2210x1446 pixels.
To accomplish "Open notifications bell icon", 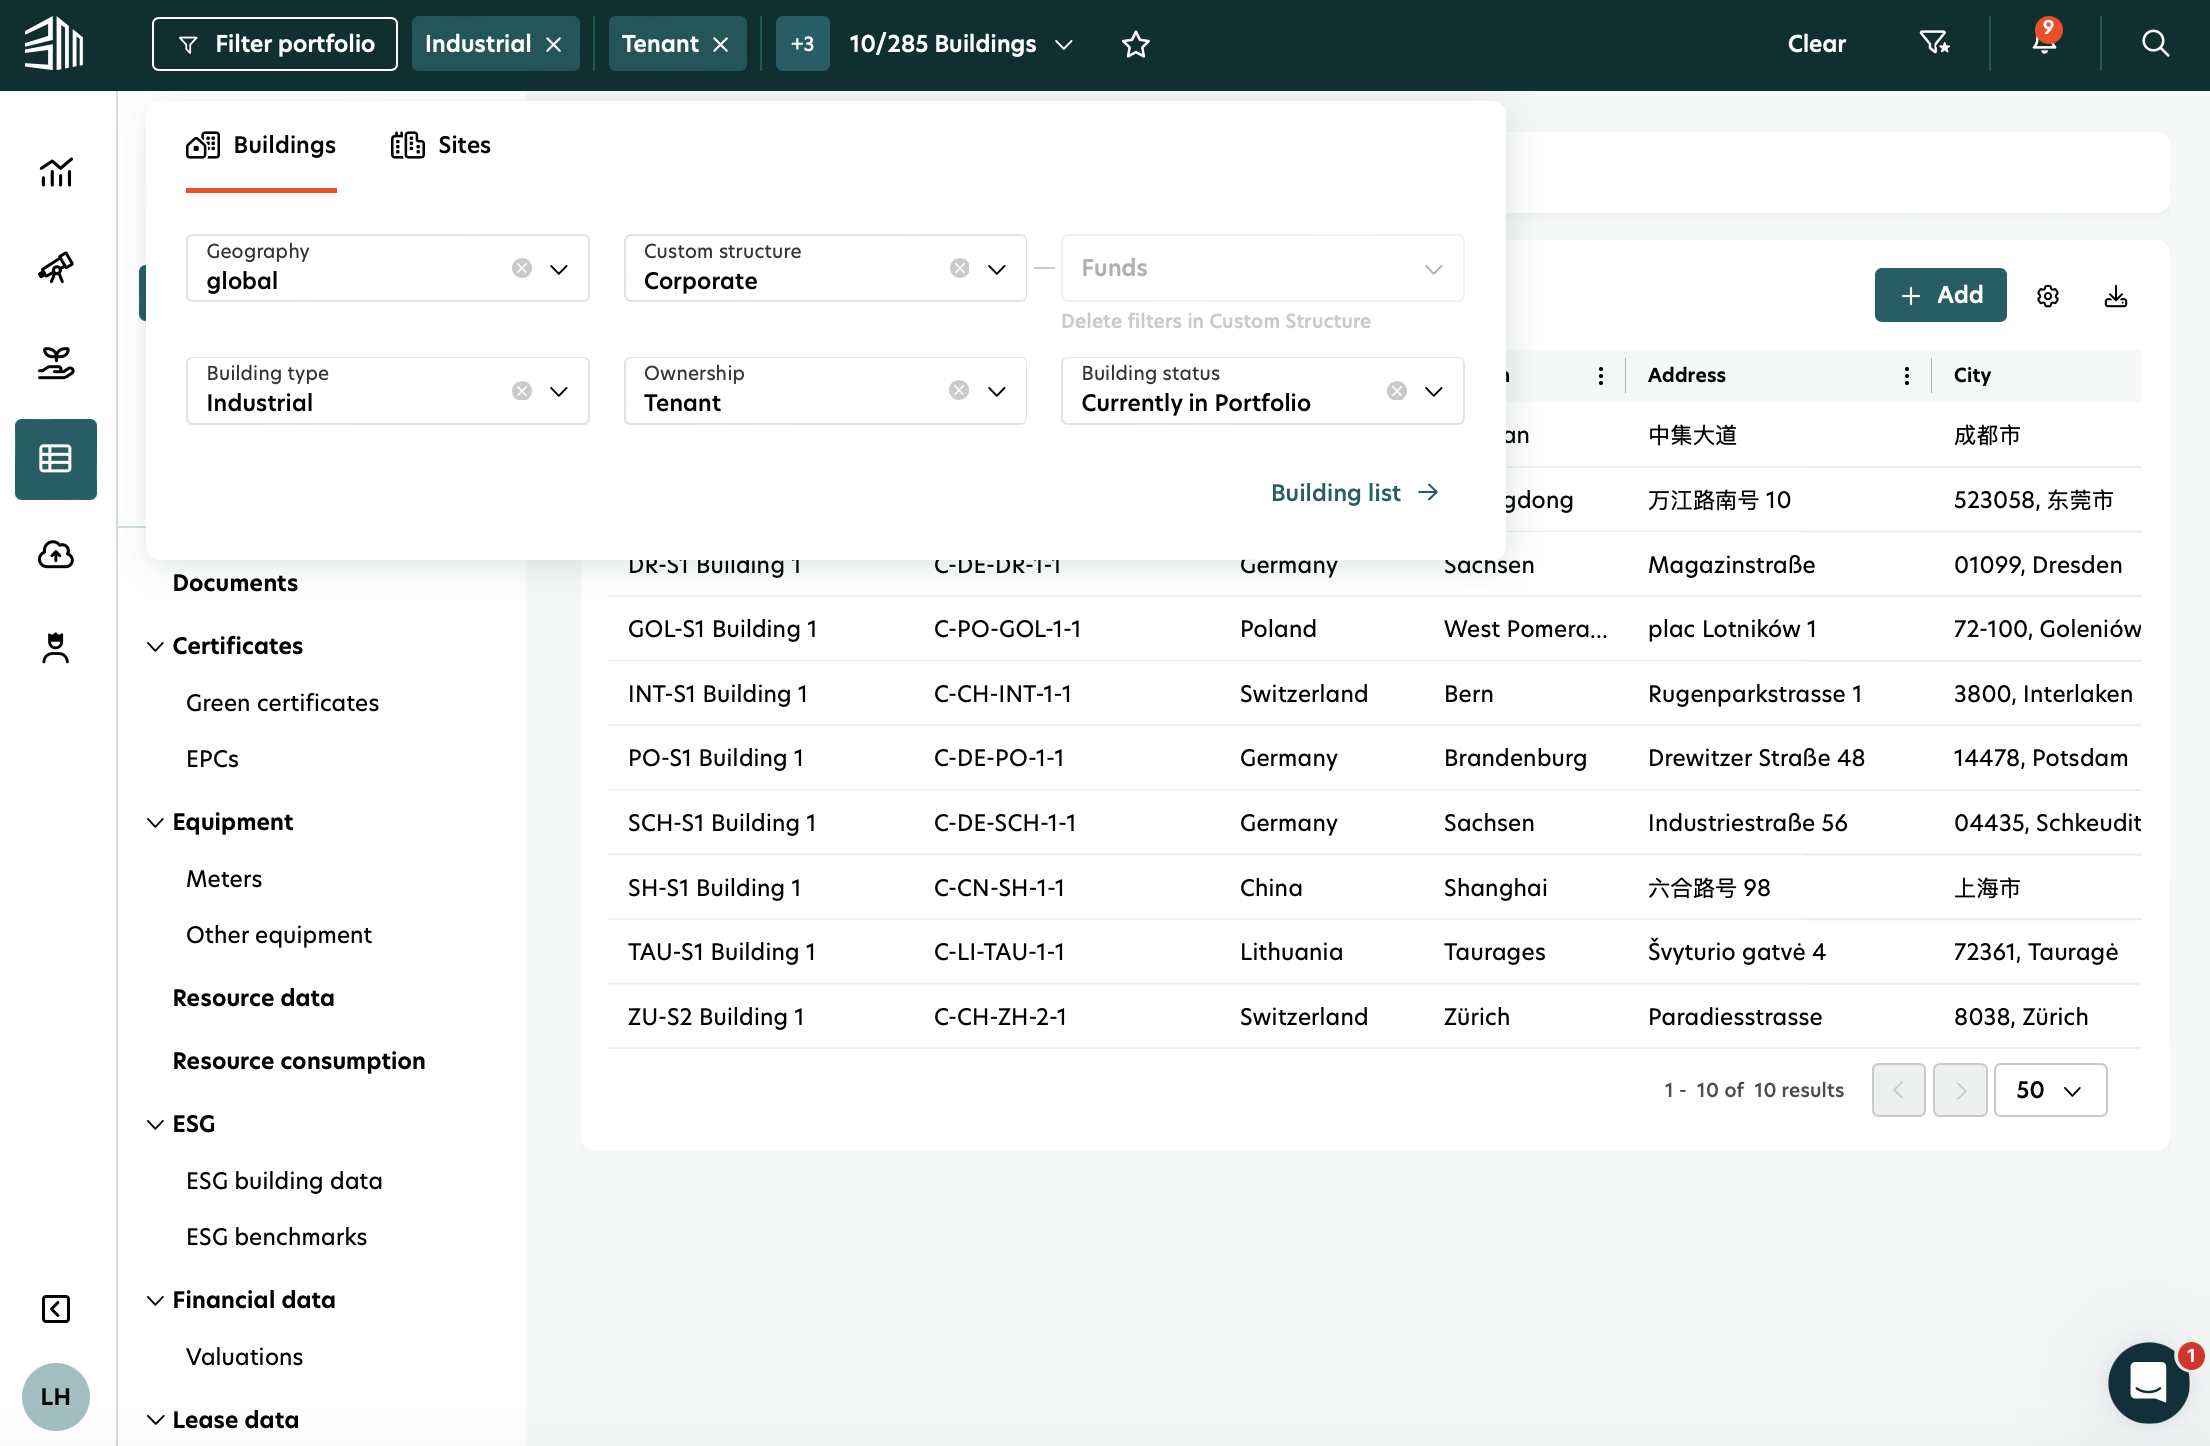I will [2044, 43].
